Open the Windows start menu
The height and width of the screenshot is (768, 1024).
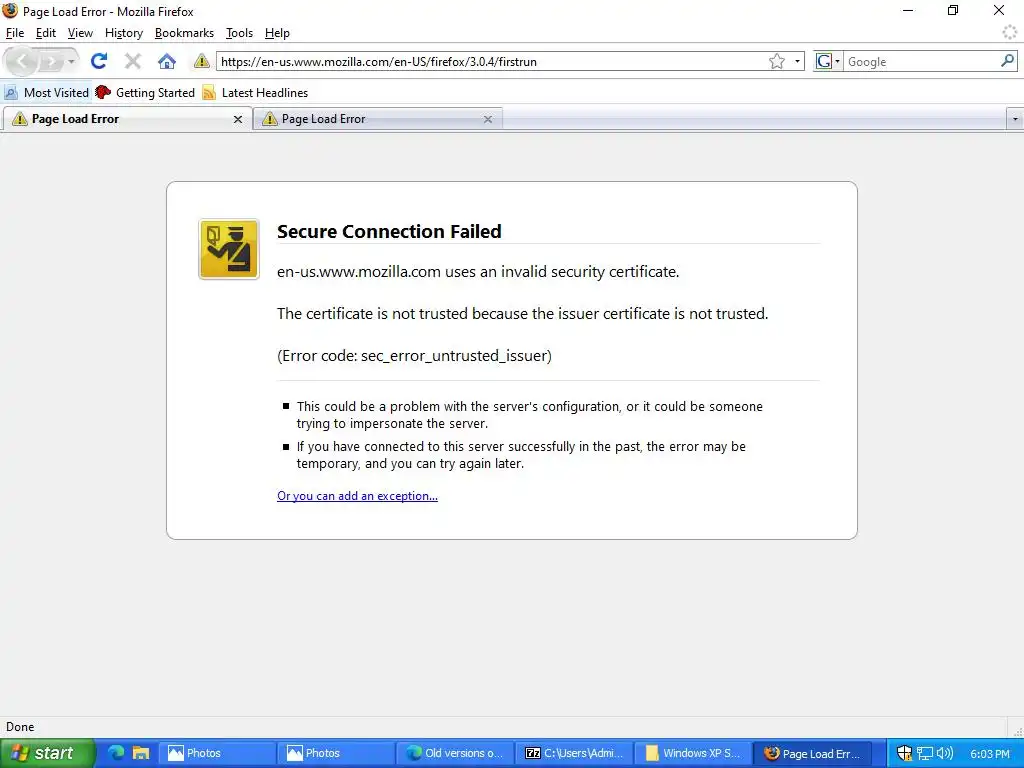pos(48,753)
